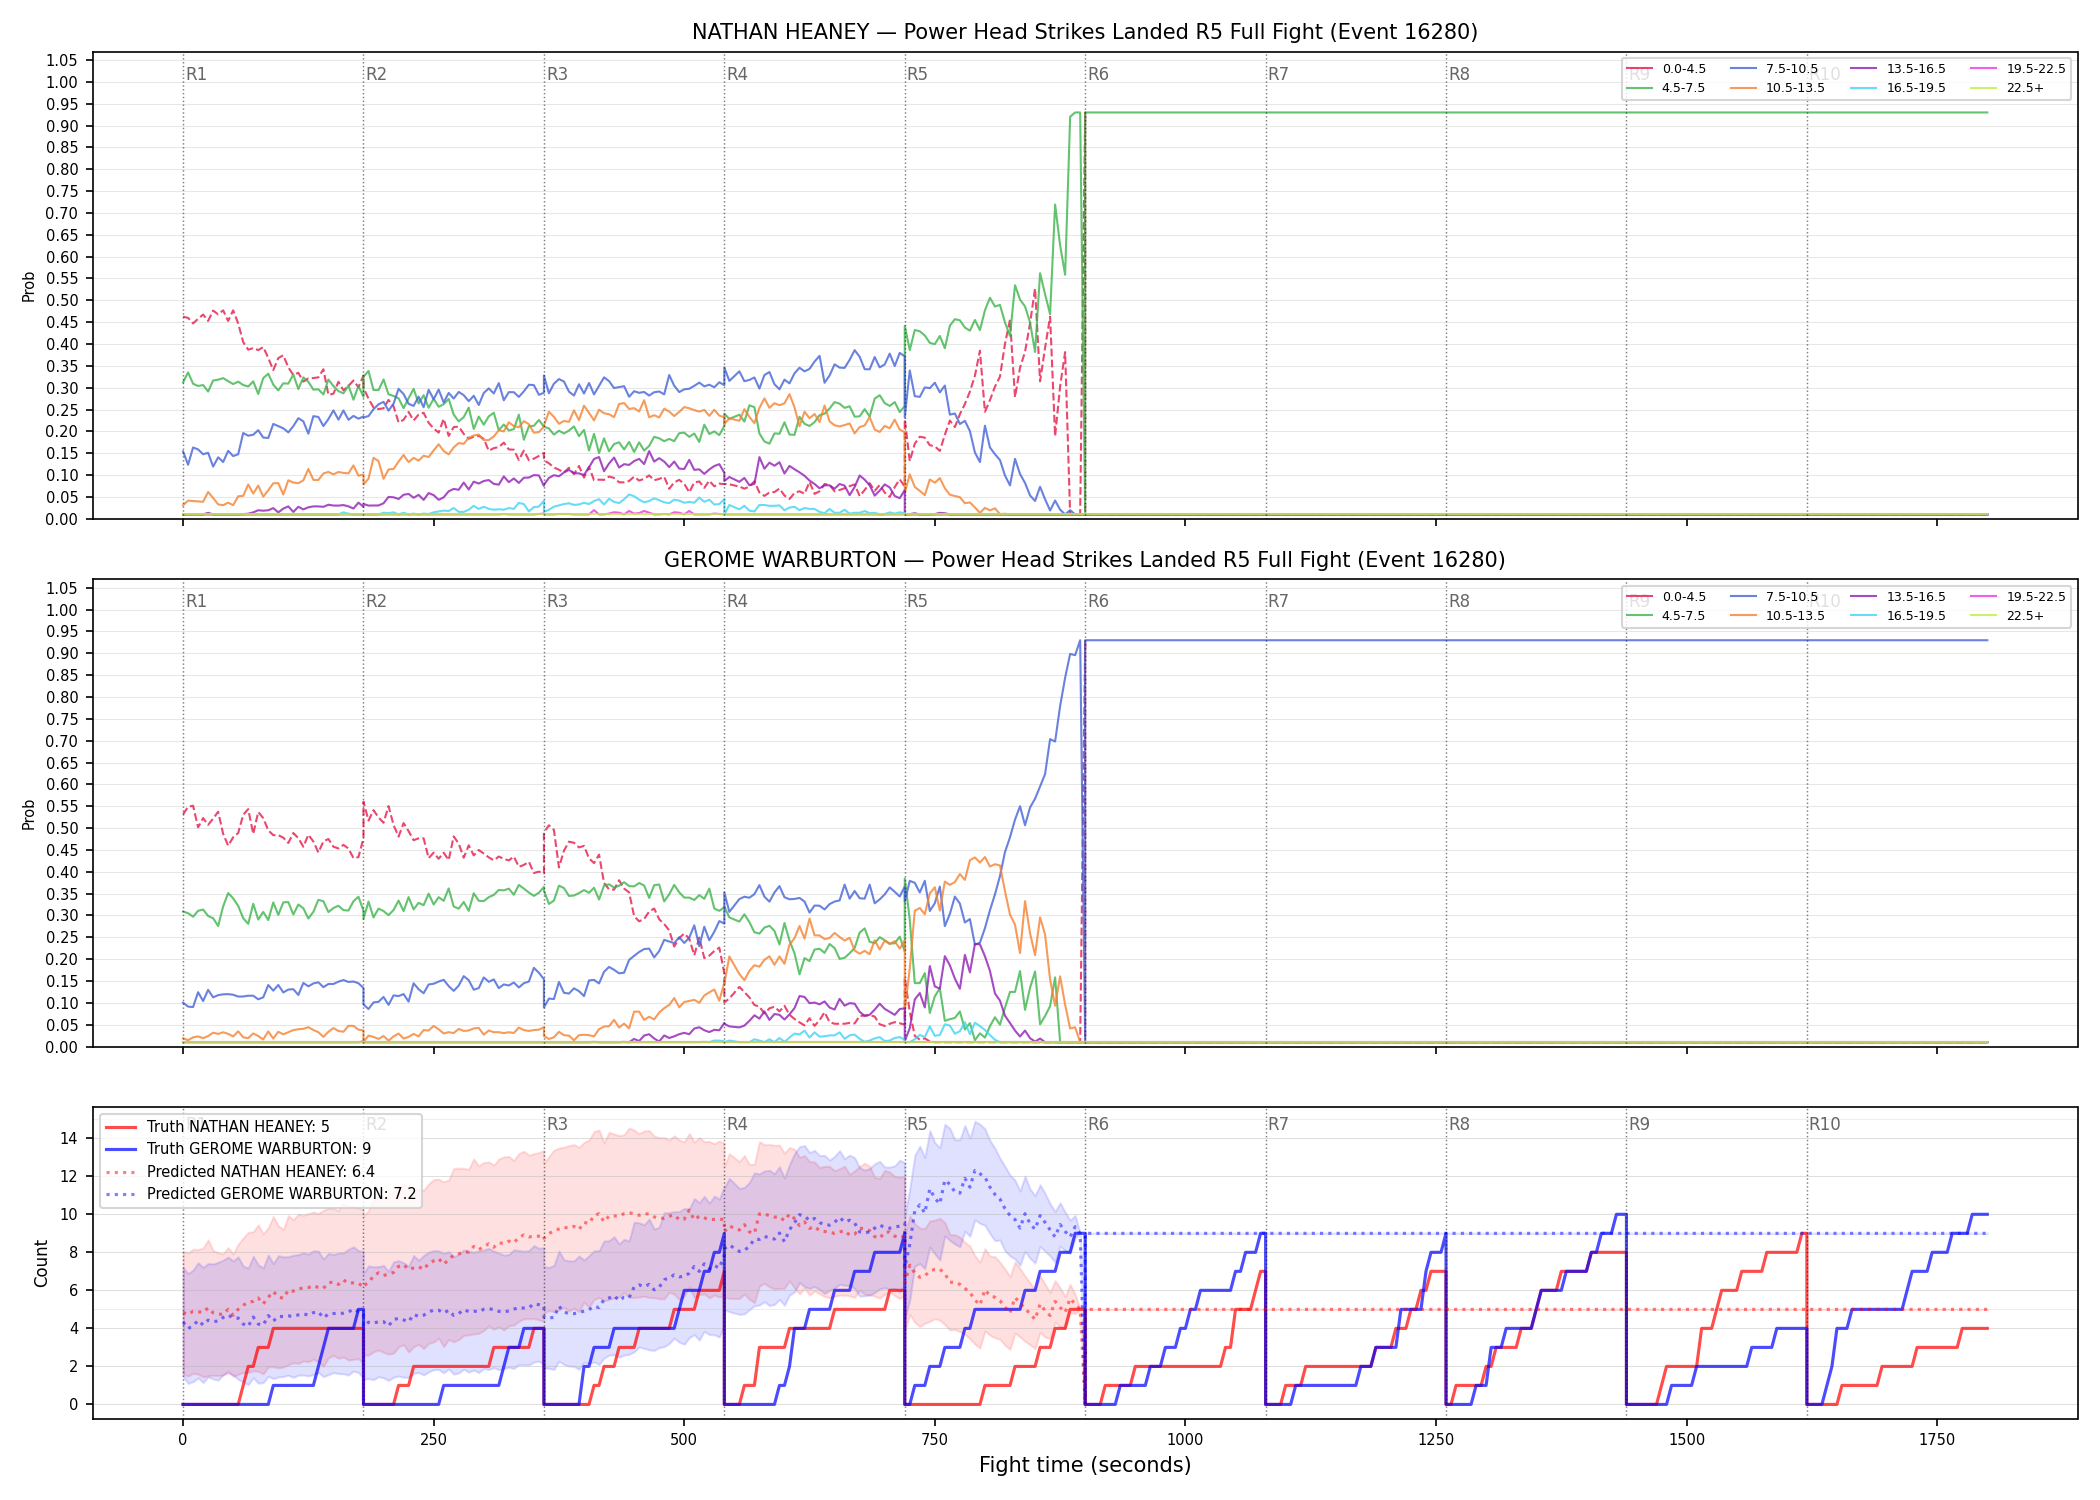Viewport: 2100px width, 1500px height.
Task: Click the 1000 tick on the time axis
Action: point(1185,1439)
